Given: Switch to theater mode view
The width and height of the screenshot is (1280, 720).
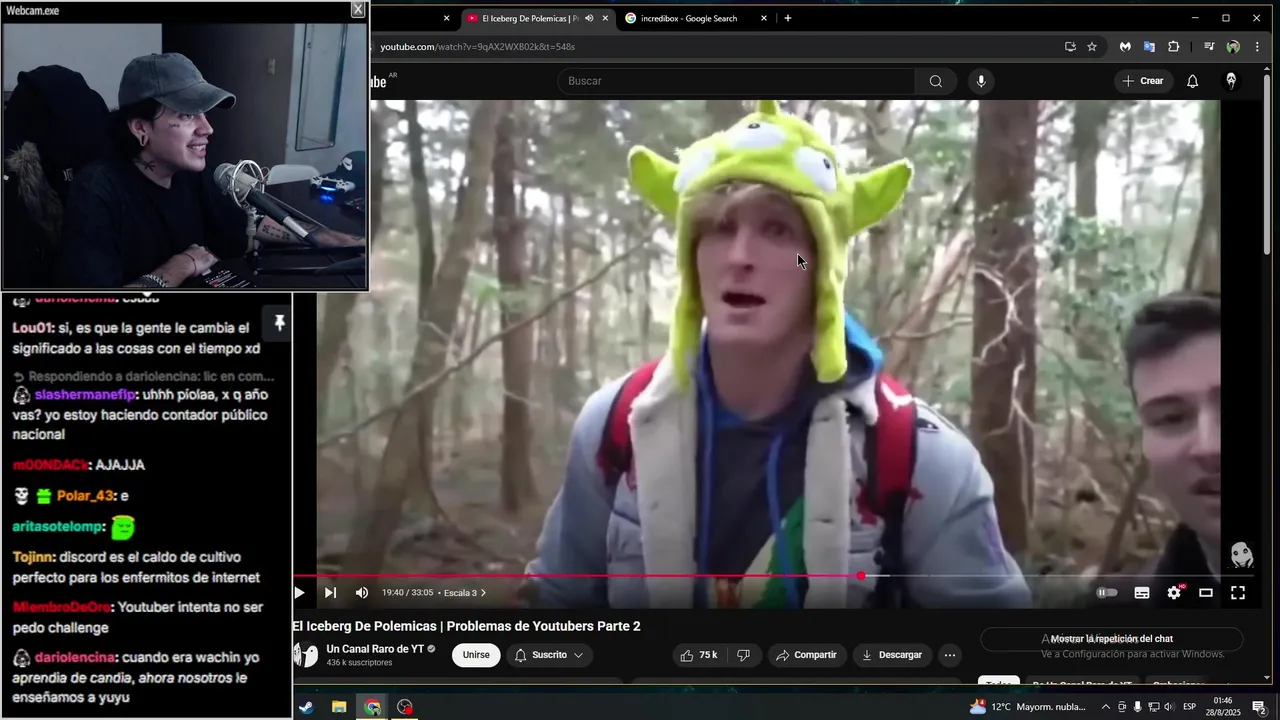Looking at the screenshot, I should (x=1206, y=593).
